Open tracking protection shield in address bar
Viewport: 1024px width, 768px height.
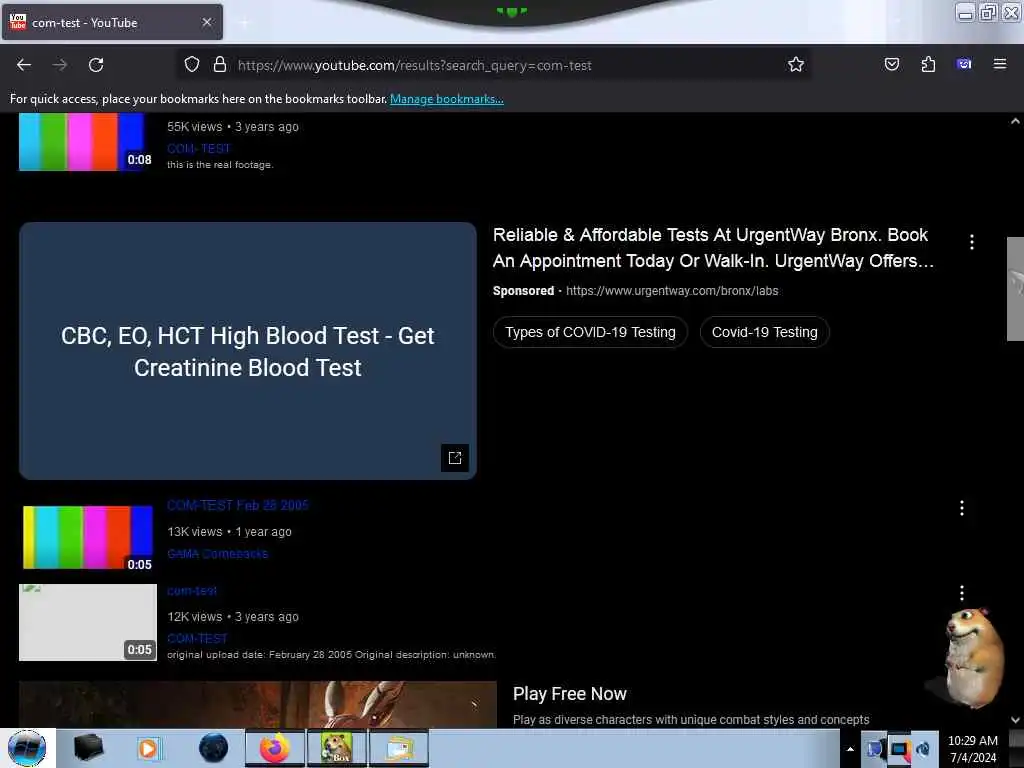[191, 65]
